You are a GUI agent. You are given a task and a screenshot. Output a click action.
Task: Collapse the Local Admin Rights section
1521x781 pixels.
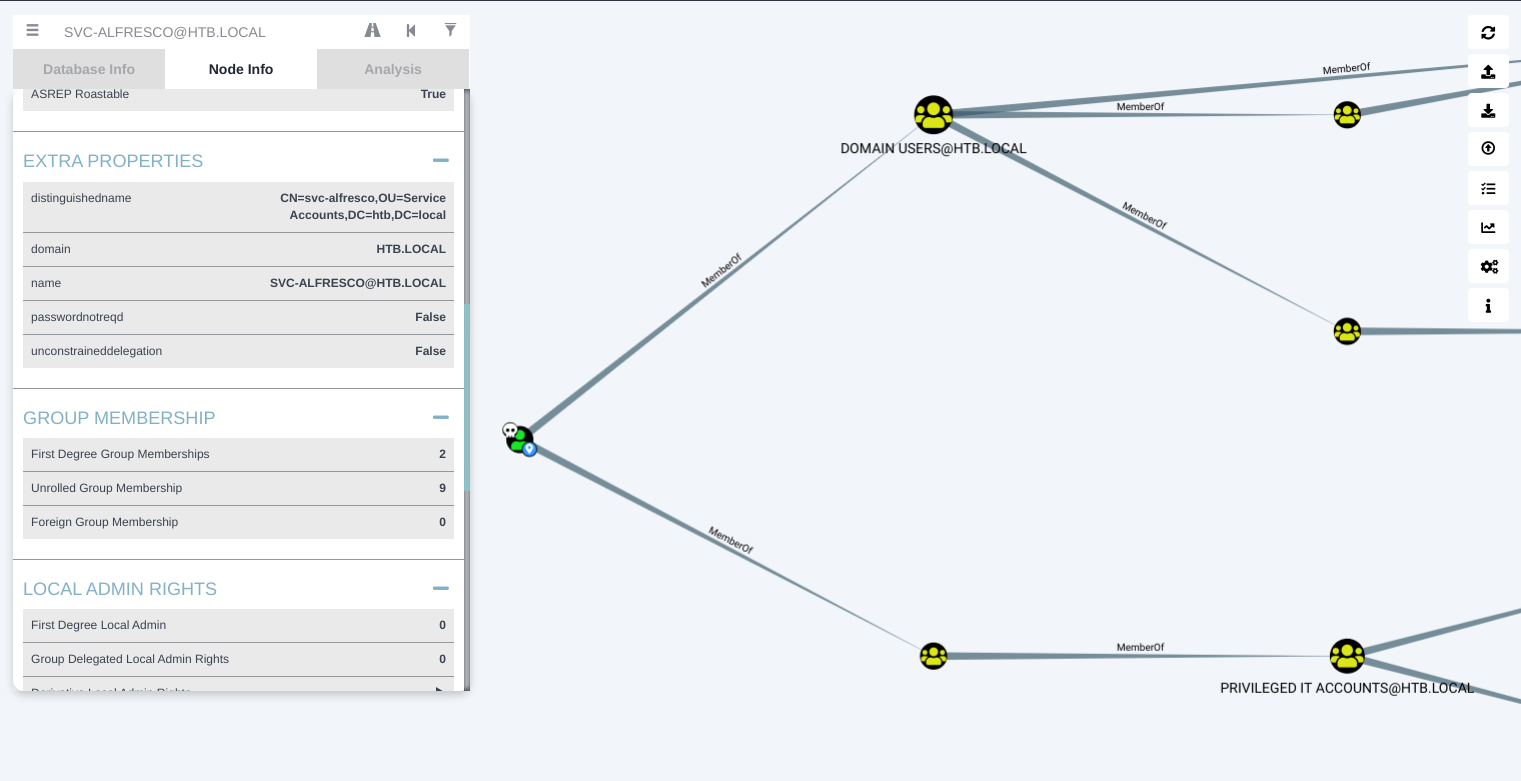click(440, 589)
